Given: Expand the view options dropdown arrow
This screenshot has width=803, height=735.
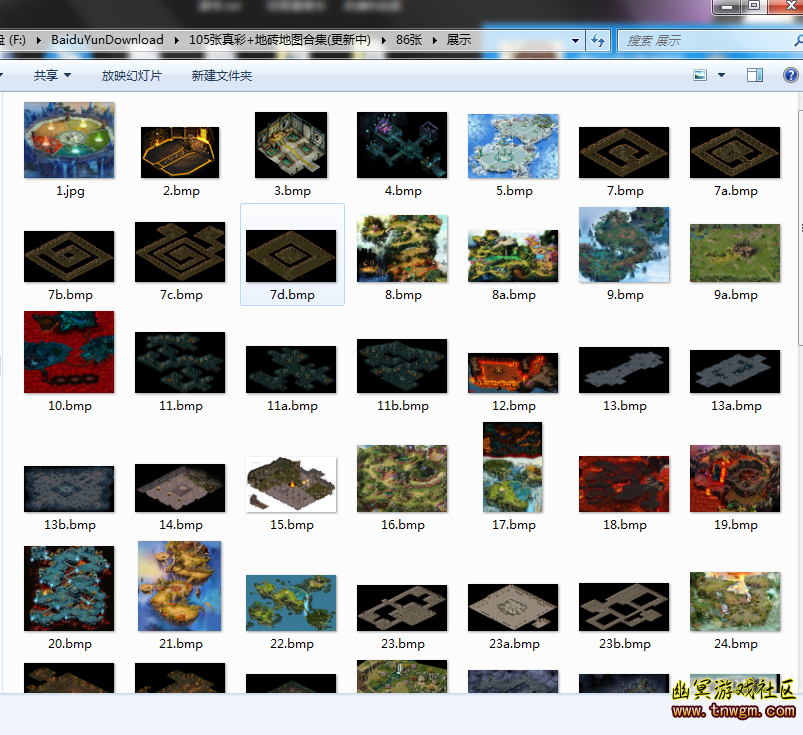Looking at the screenshot, I should 722,75.
